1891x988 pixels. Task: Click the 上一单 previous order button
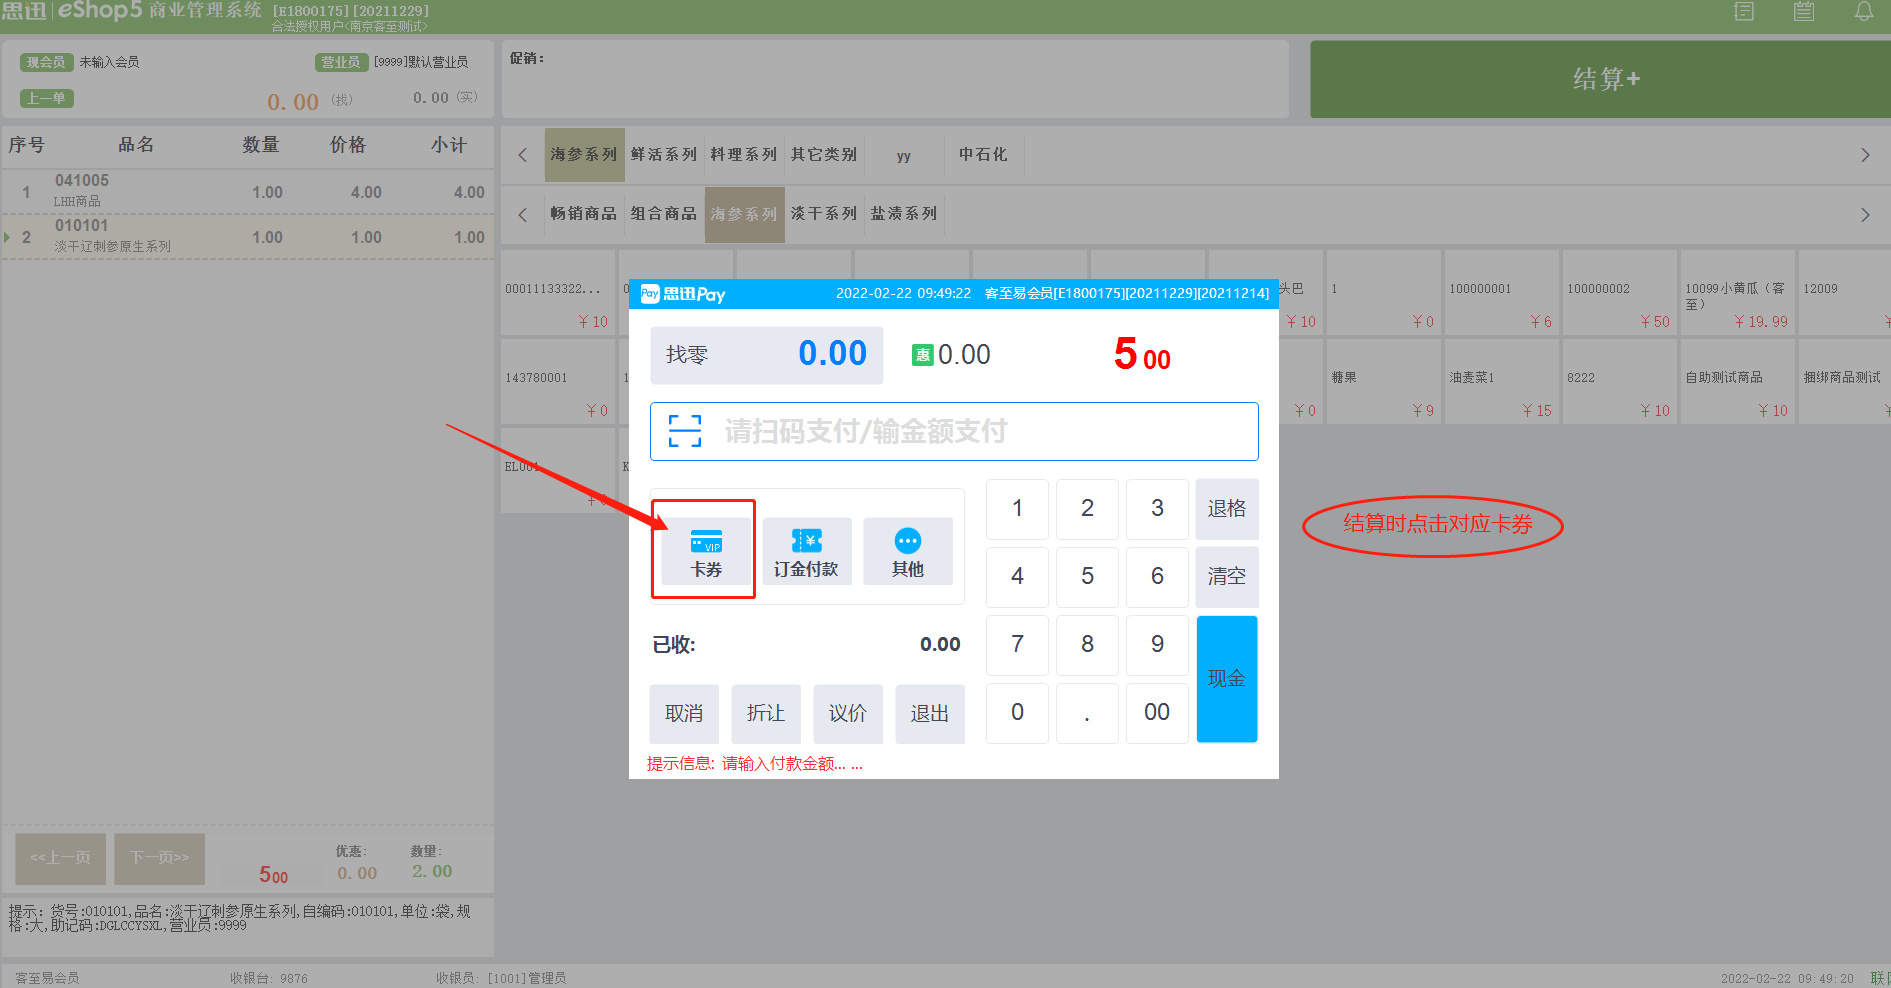coord(46,98)
